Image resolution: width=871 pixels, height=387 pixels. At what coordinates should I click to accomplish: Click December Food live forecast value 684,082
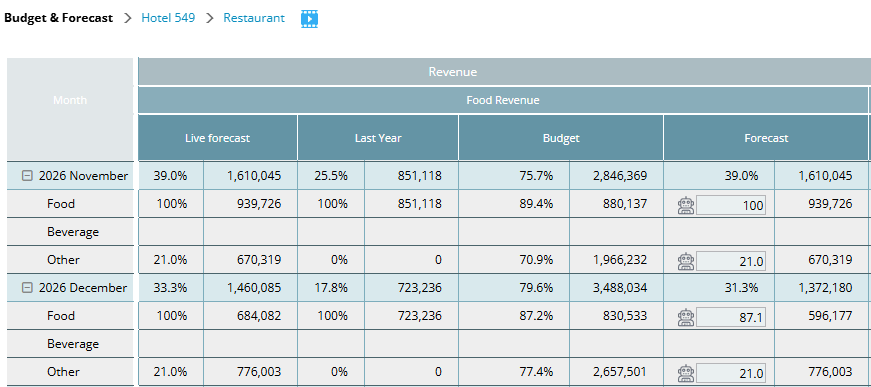pos(259,316)
